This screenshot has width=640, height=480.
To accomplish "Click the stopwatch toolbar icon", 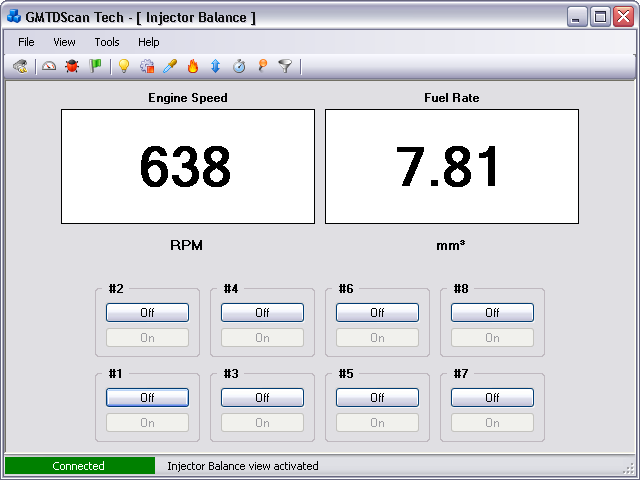I will point(239,66).
